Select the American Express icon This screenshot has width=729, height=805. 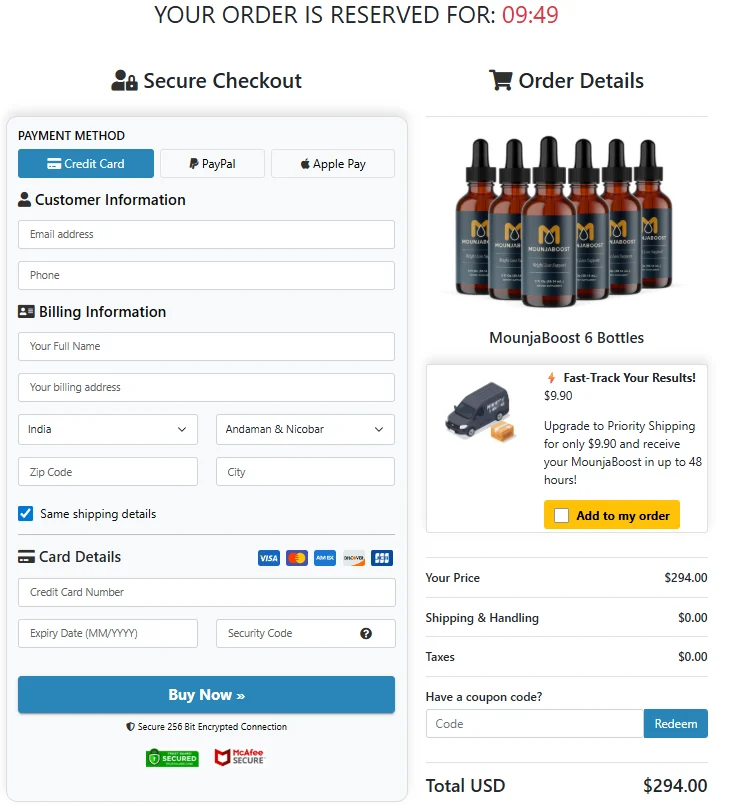click(324, 558)
